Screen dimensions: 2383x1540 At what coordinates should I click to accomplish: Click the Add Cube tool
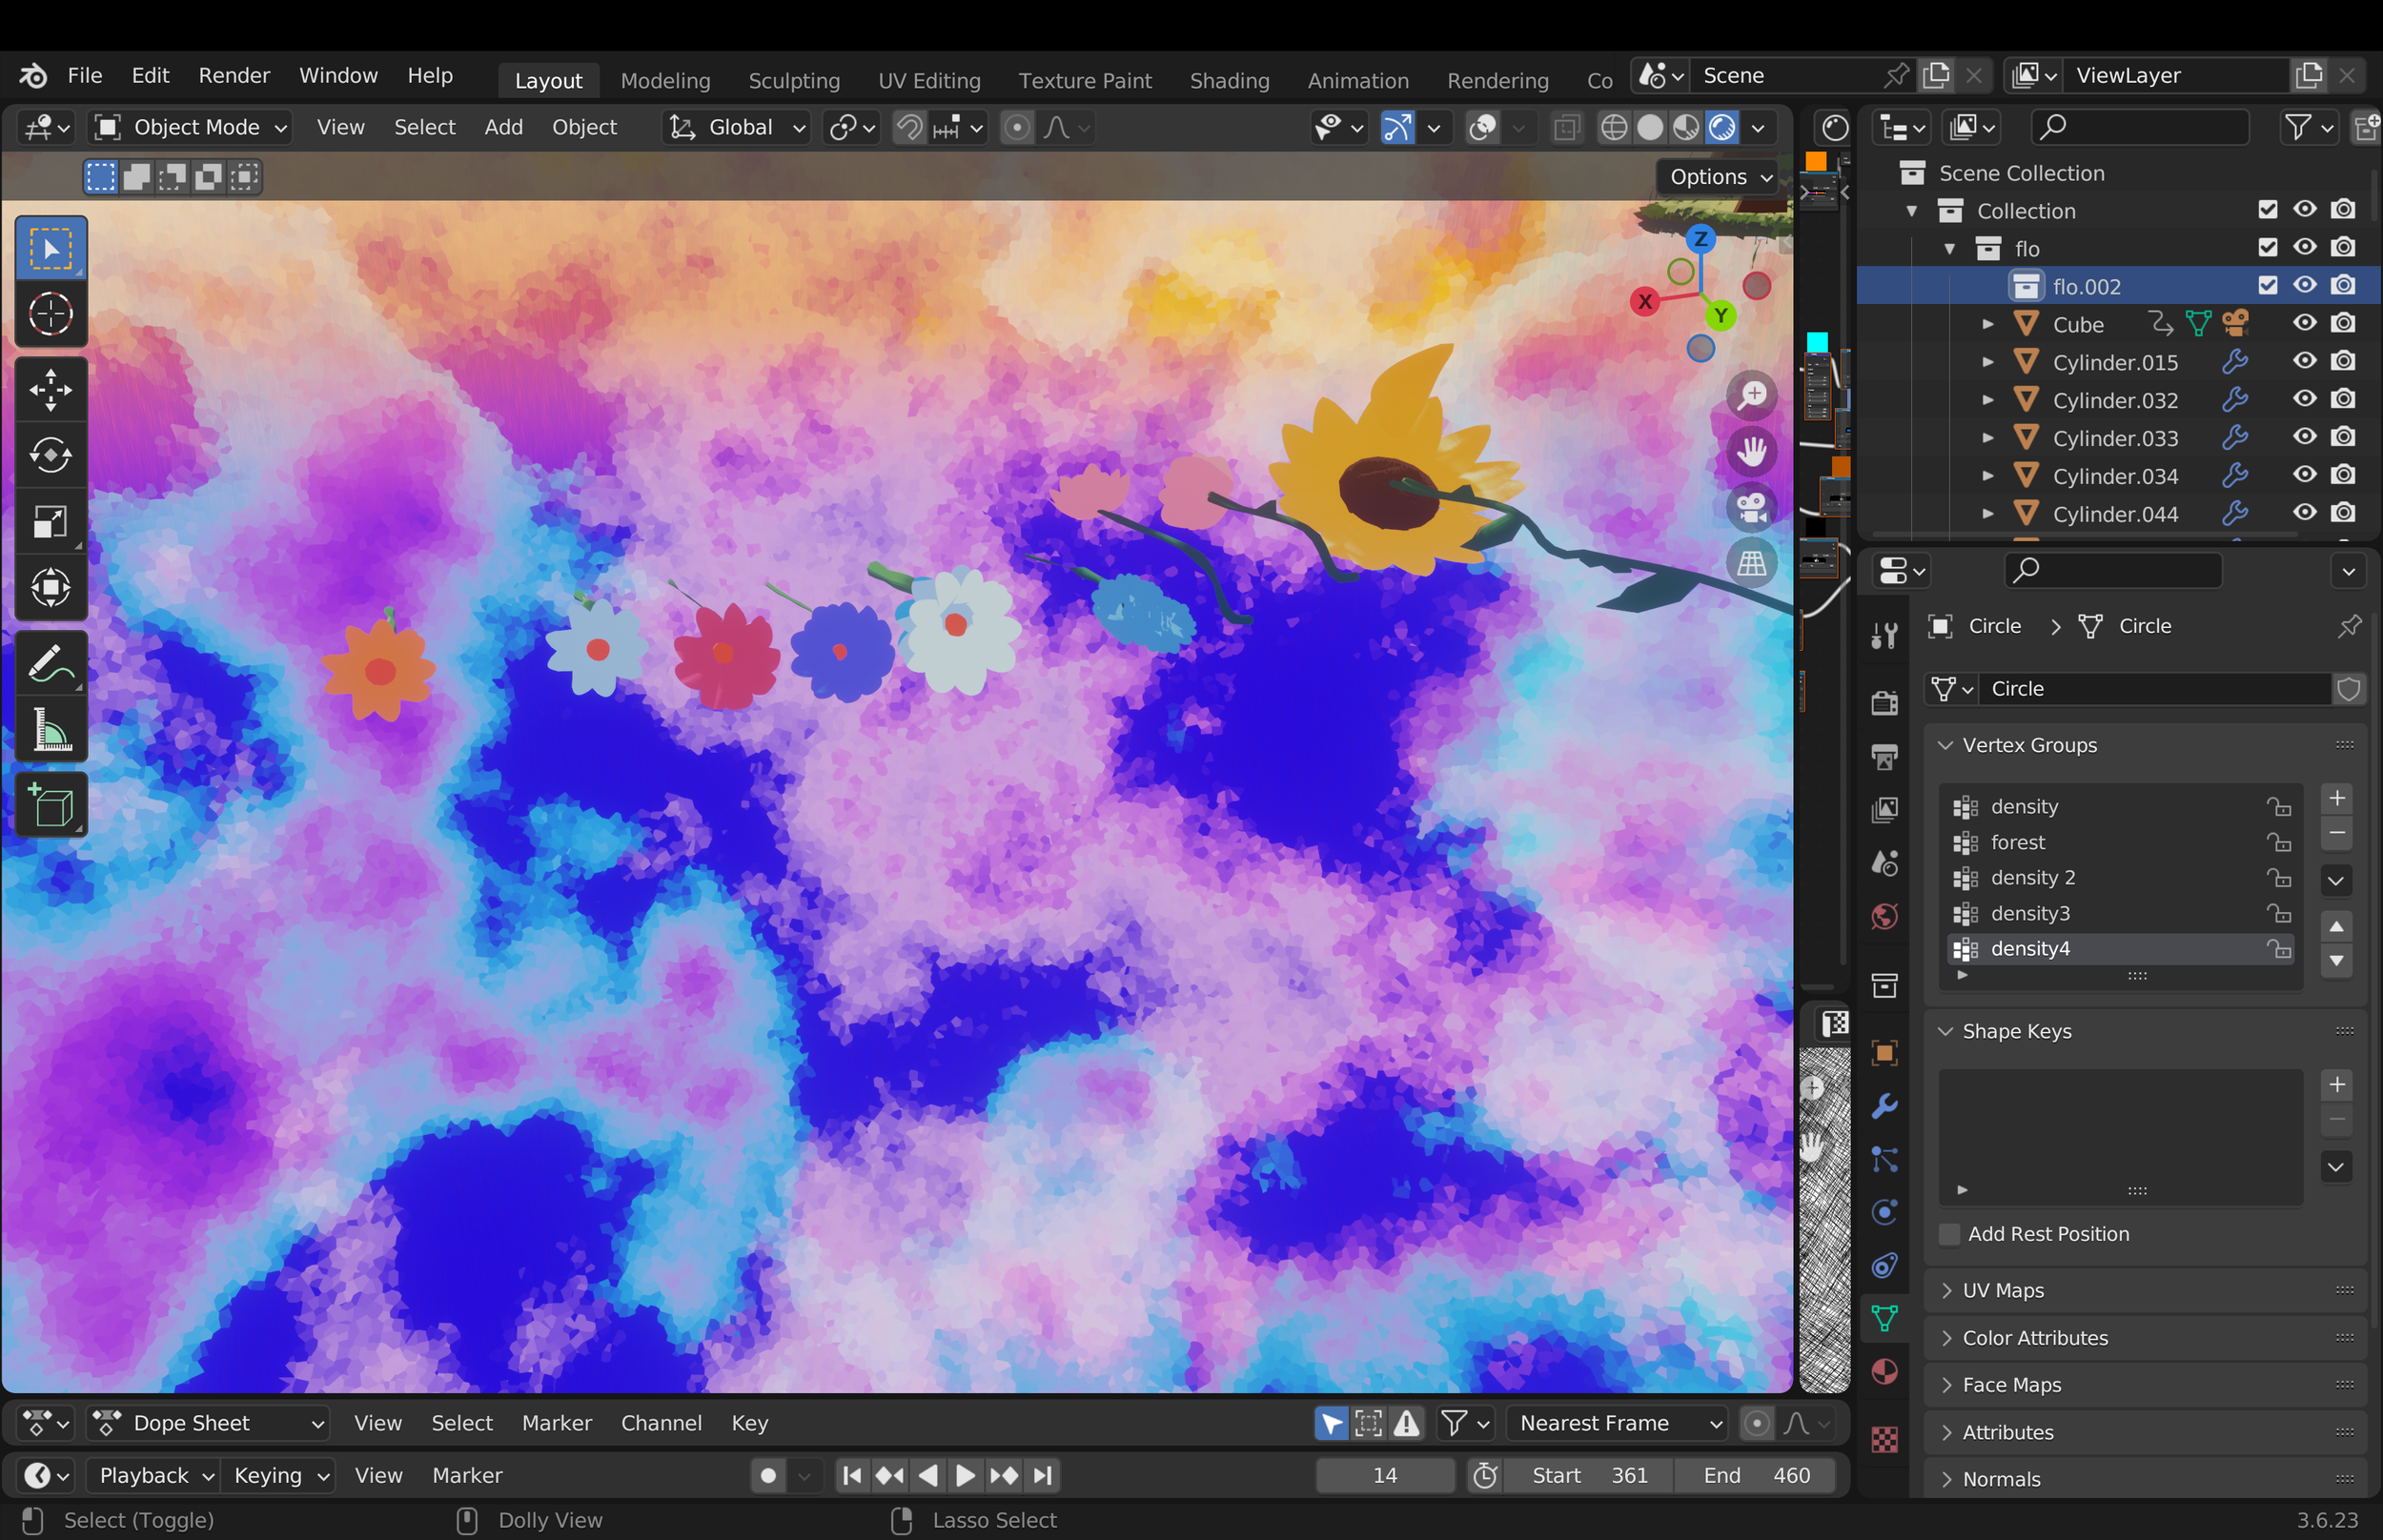[x=50, y=806]
